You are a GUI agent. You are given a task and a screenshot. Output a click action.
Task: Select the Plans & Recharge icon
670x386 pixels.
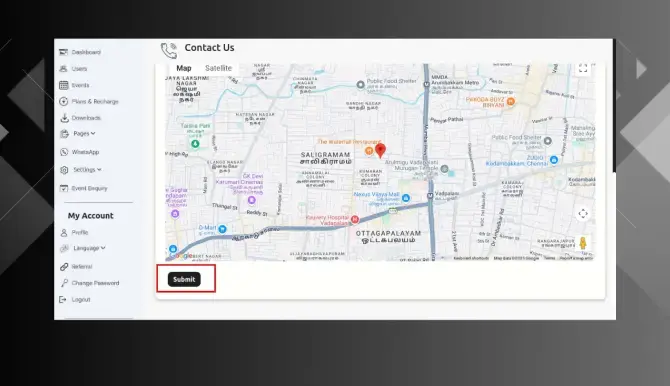pos(64,101)
